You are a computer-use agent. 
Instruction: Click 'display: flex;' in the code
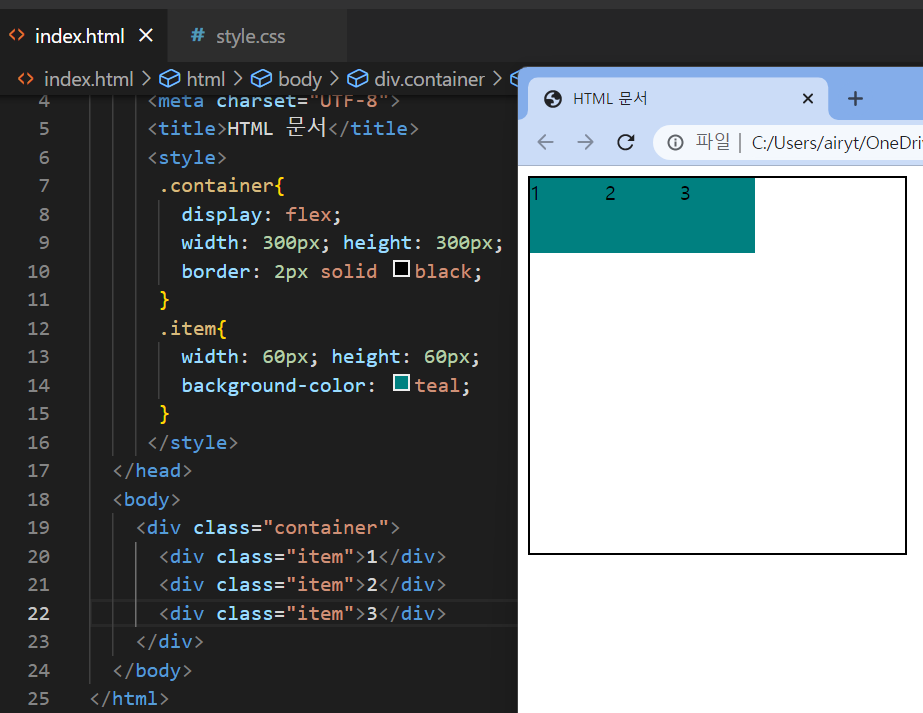pyautogui.click(x=261, y=214)
